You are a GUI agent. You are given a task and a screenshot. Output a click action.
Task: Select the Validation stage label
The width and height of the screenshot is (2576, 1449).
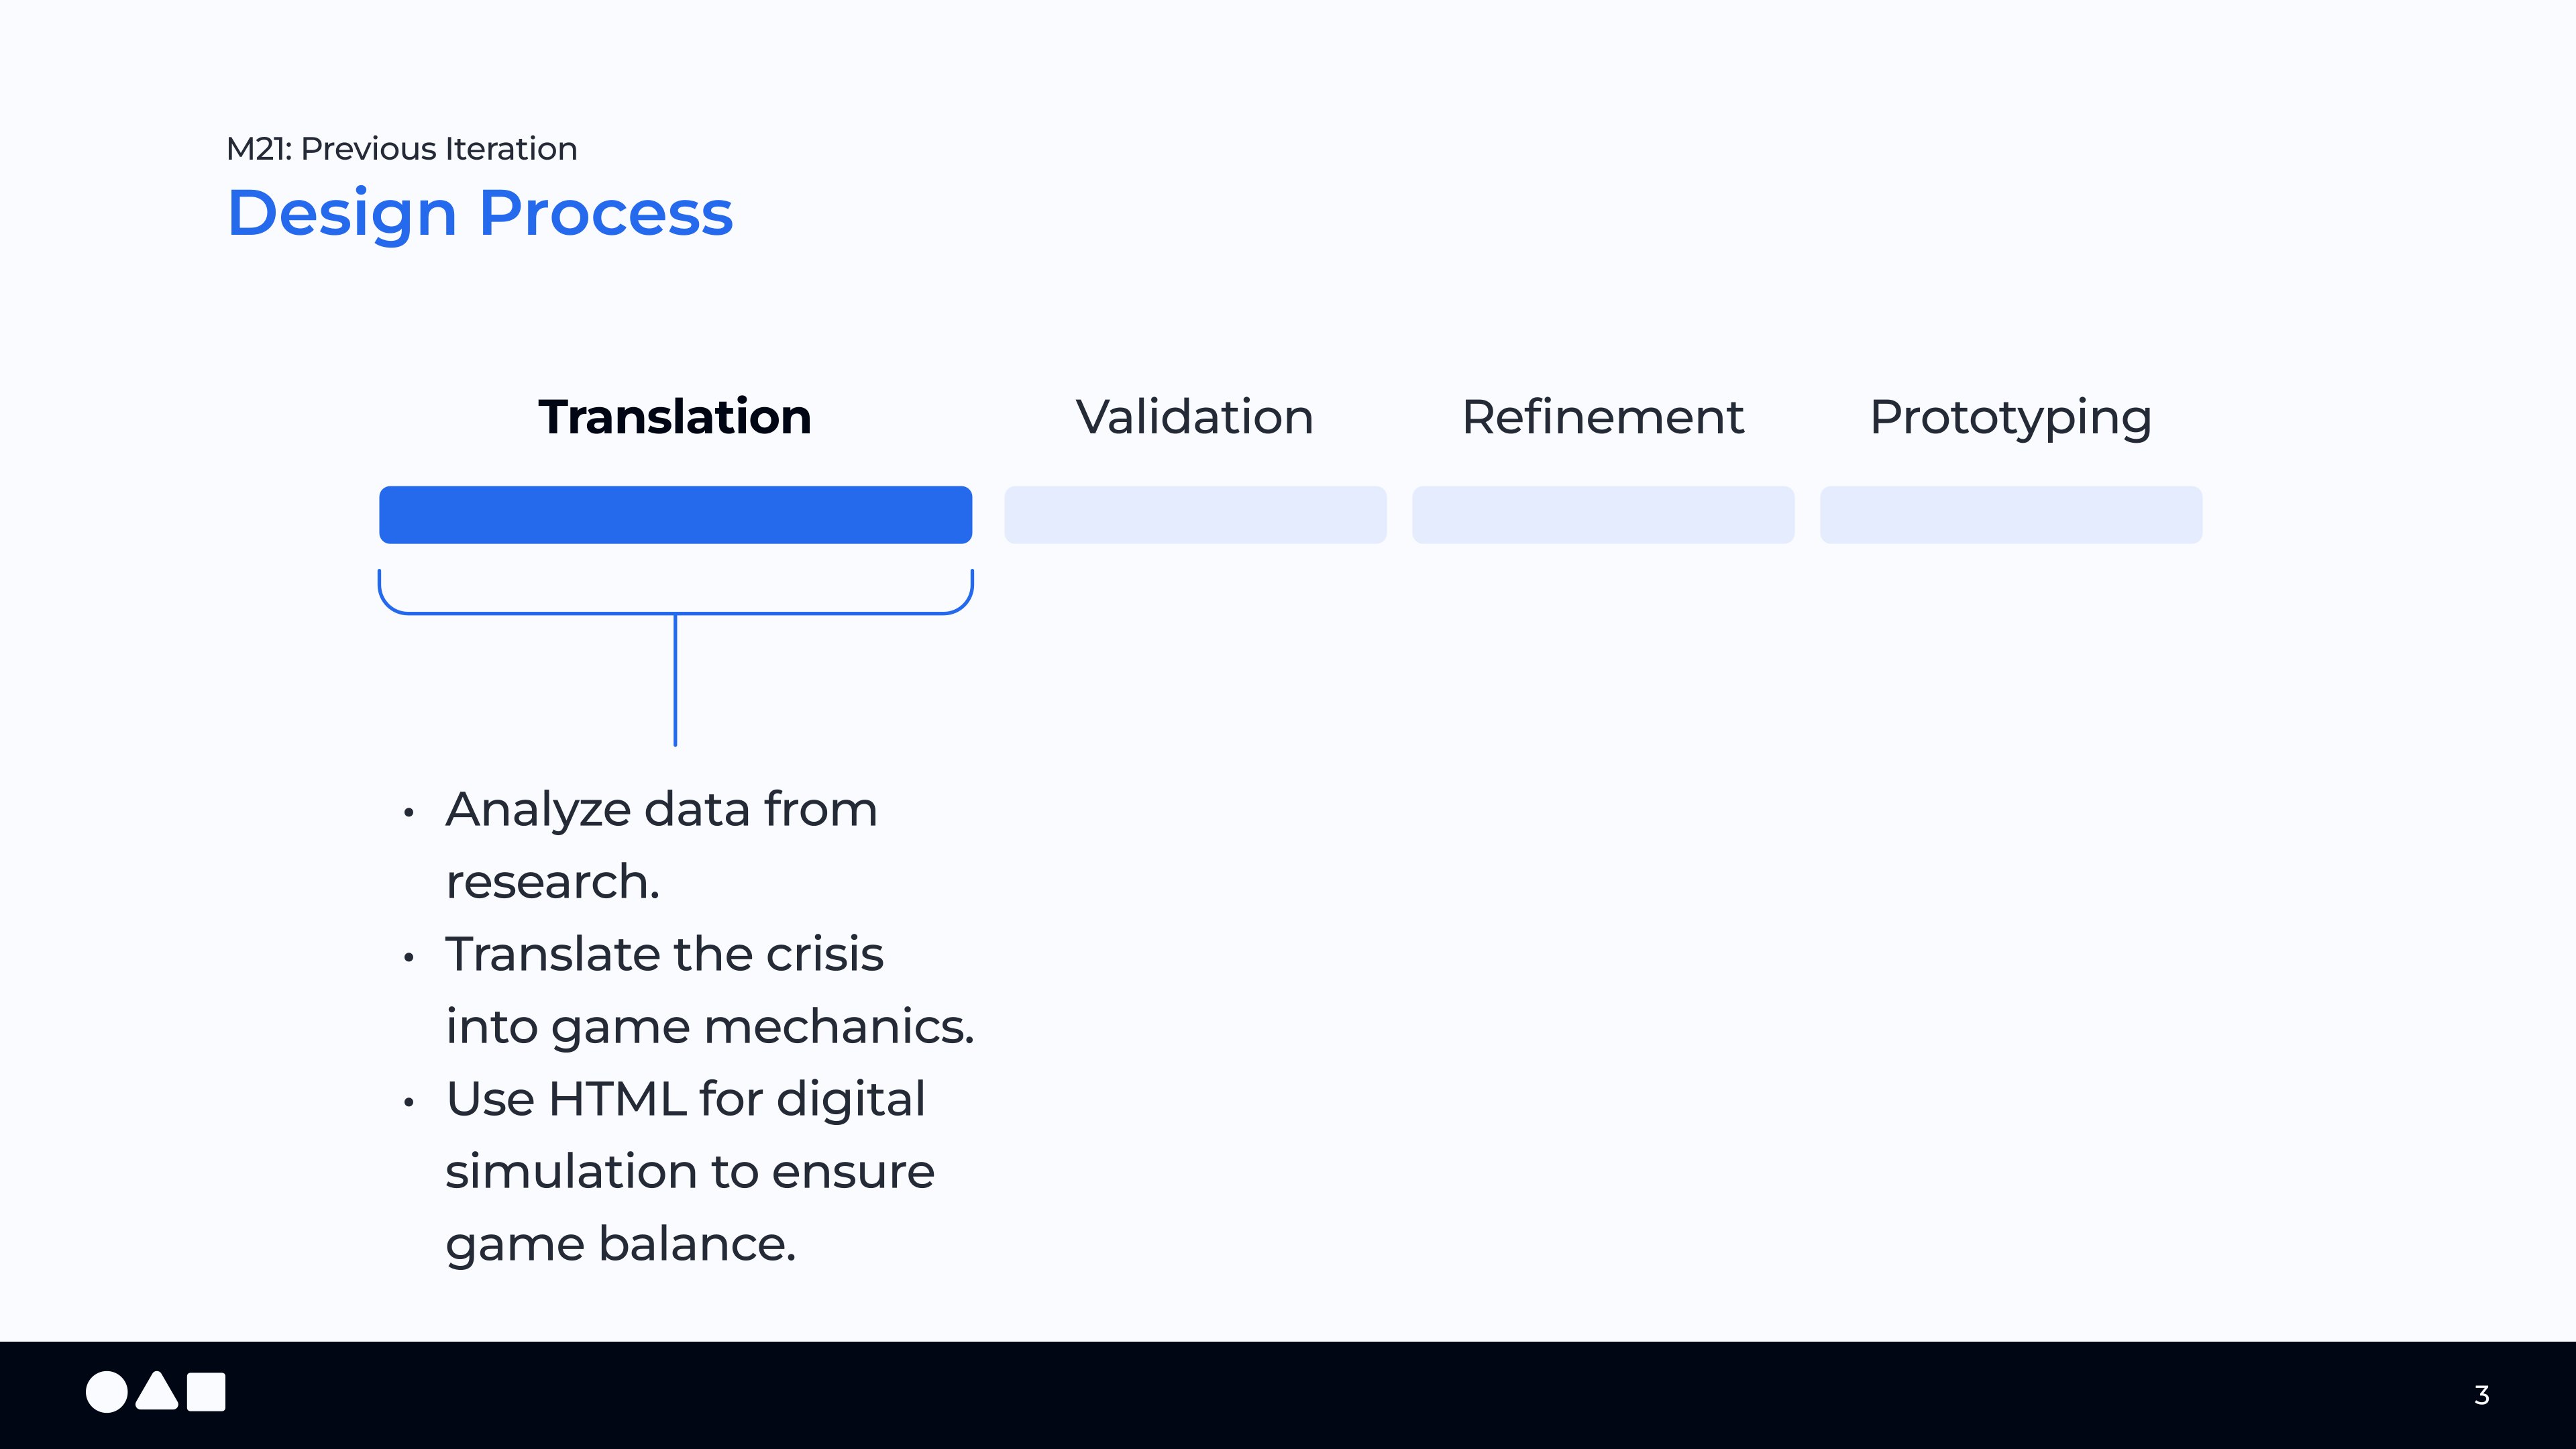(x=1194, y=417)
